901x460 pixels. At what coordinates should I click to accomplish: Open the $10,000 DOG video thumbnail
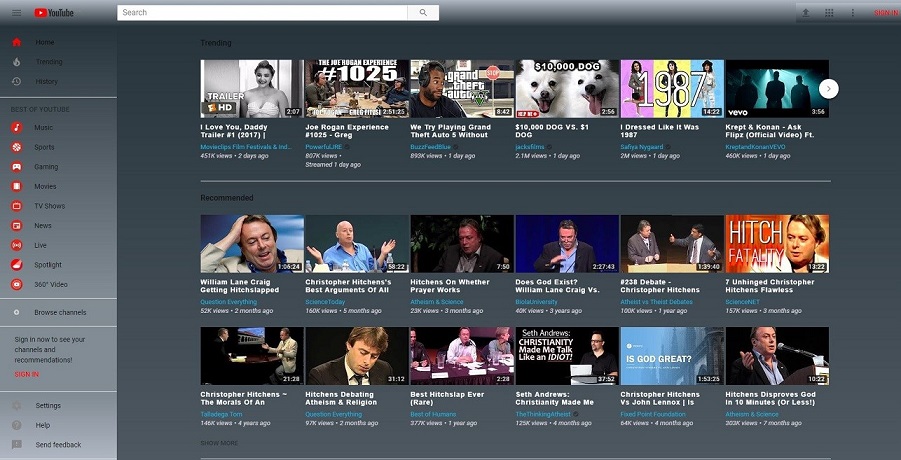point(567,88)
